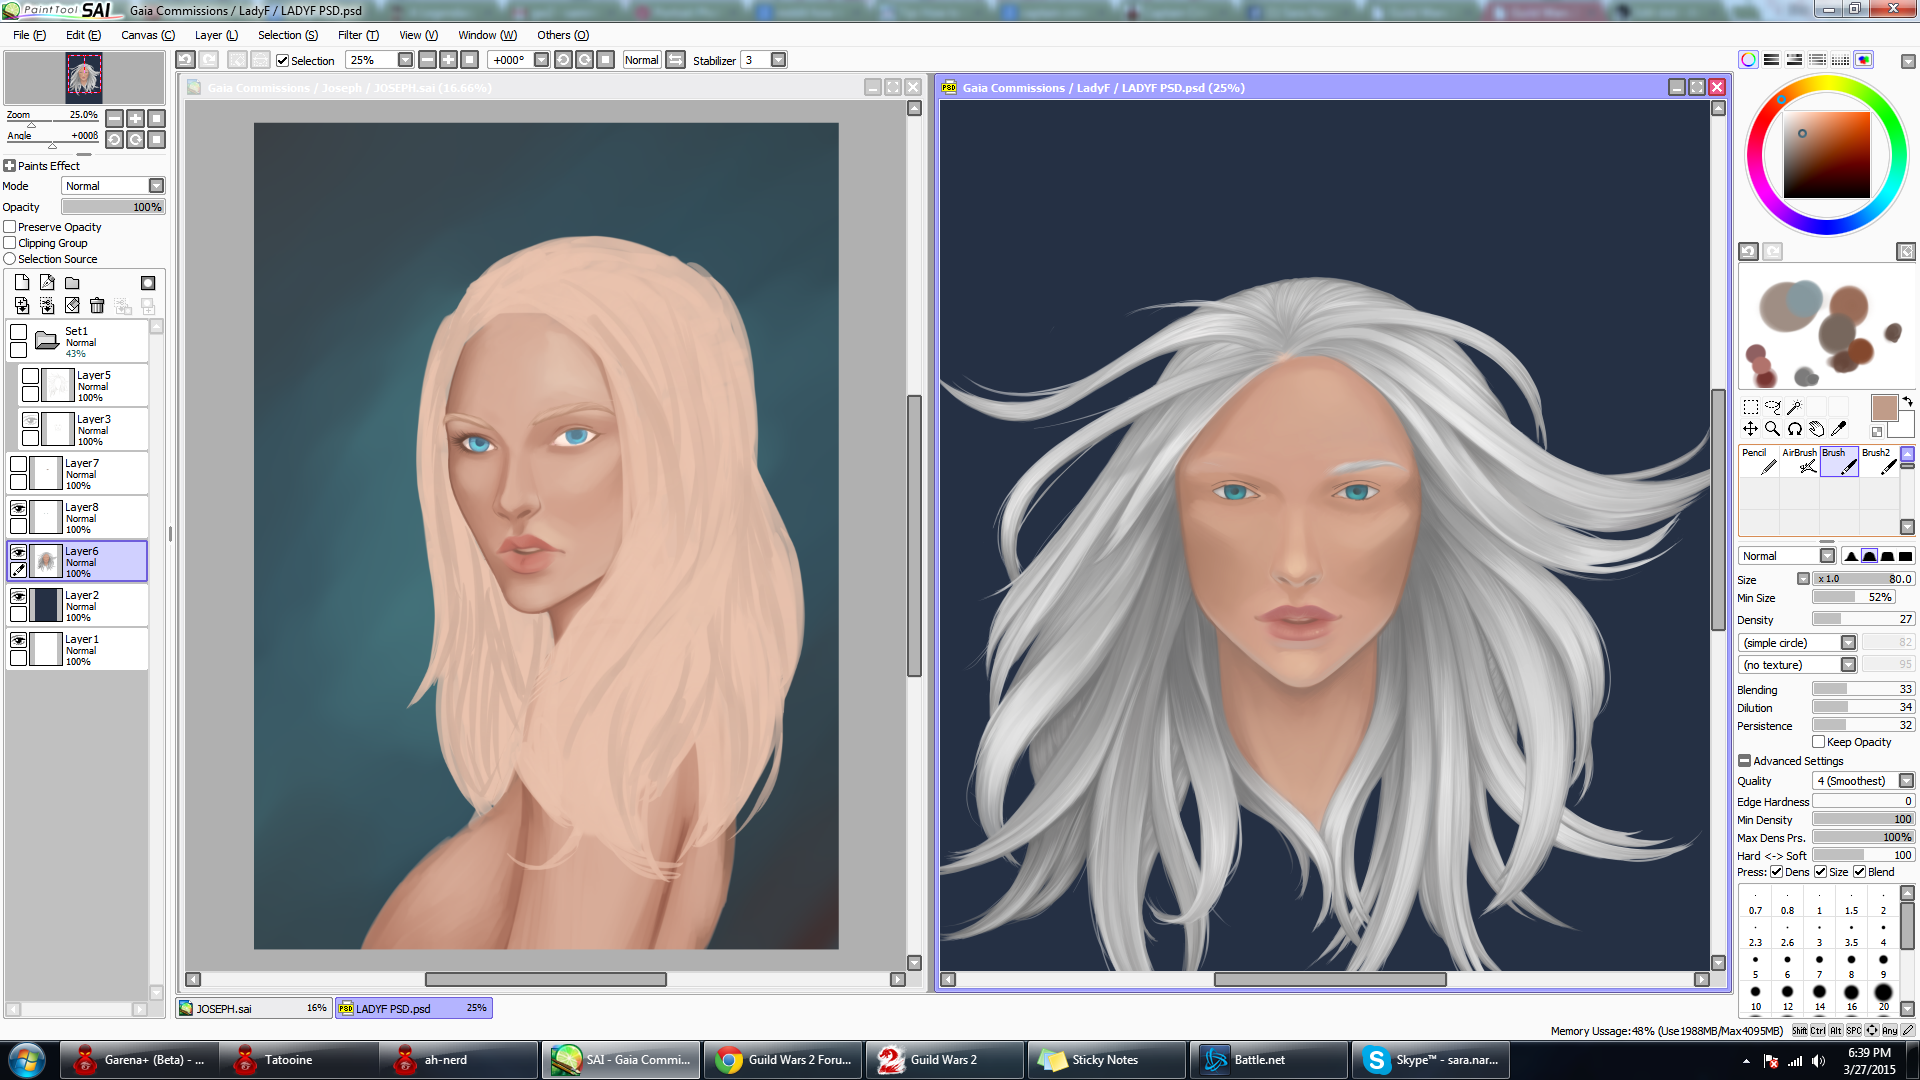
Task: Adjust the brush Density slider
Action: (x=1863, y=619)
